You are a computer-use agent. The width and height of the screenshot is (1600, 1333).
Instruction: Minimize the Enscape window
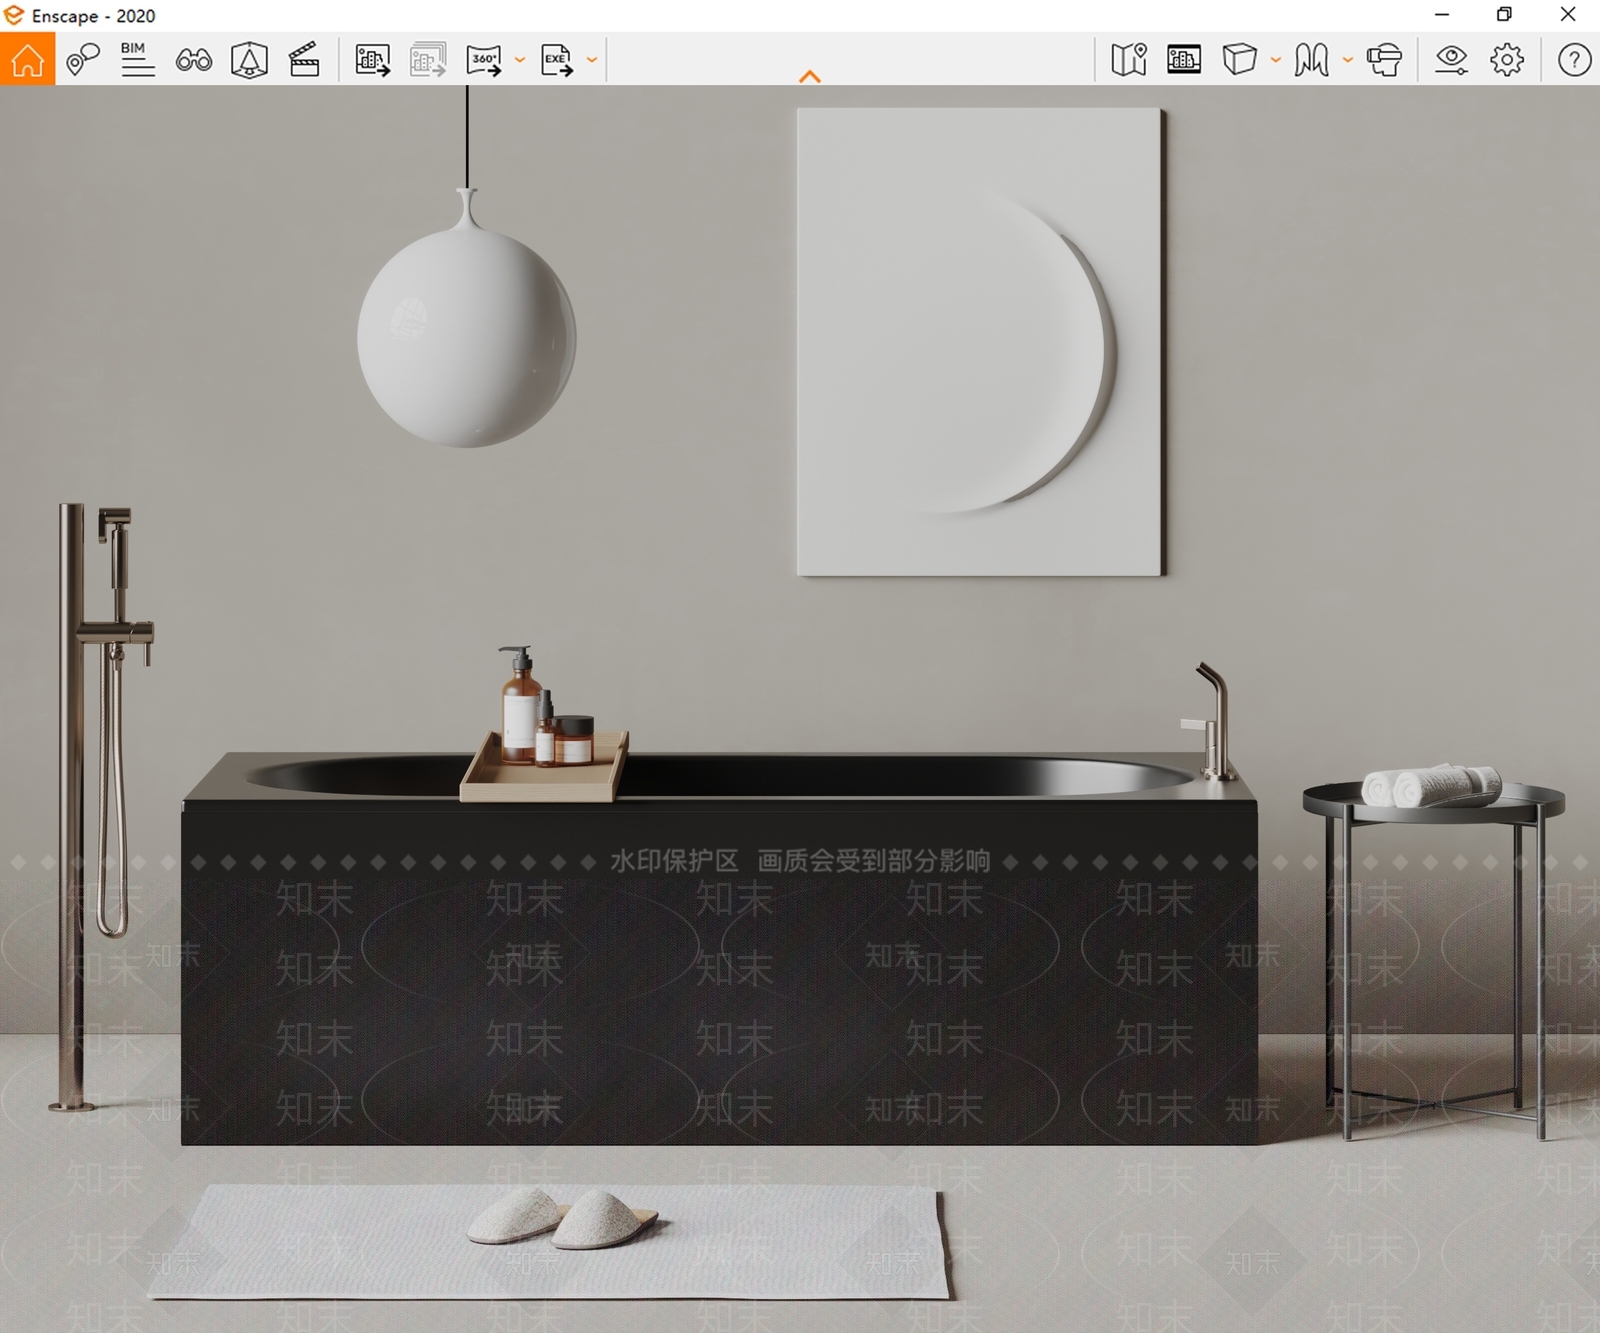click(1442, 15)
